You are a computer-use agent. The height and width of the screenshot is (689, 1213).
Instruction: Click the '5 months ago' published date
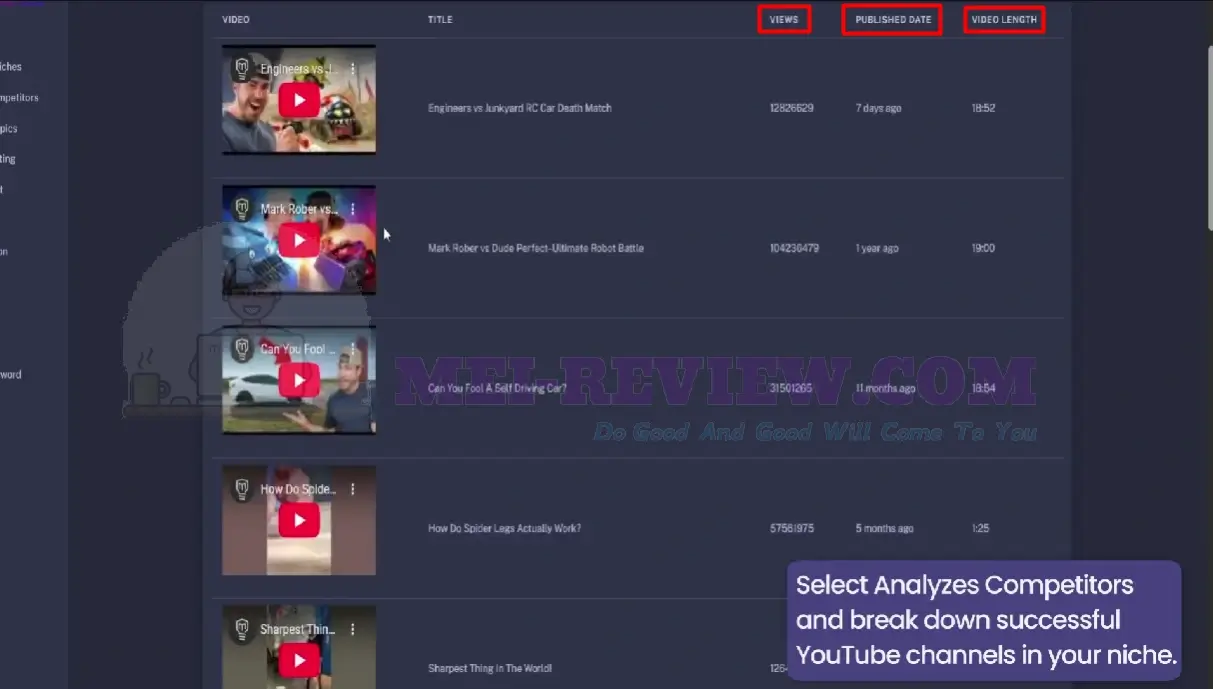coord(884,528)
